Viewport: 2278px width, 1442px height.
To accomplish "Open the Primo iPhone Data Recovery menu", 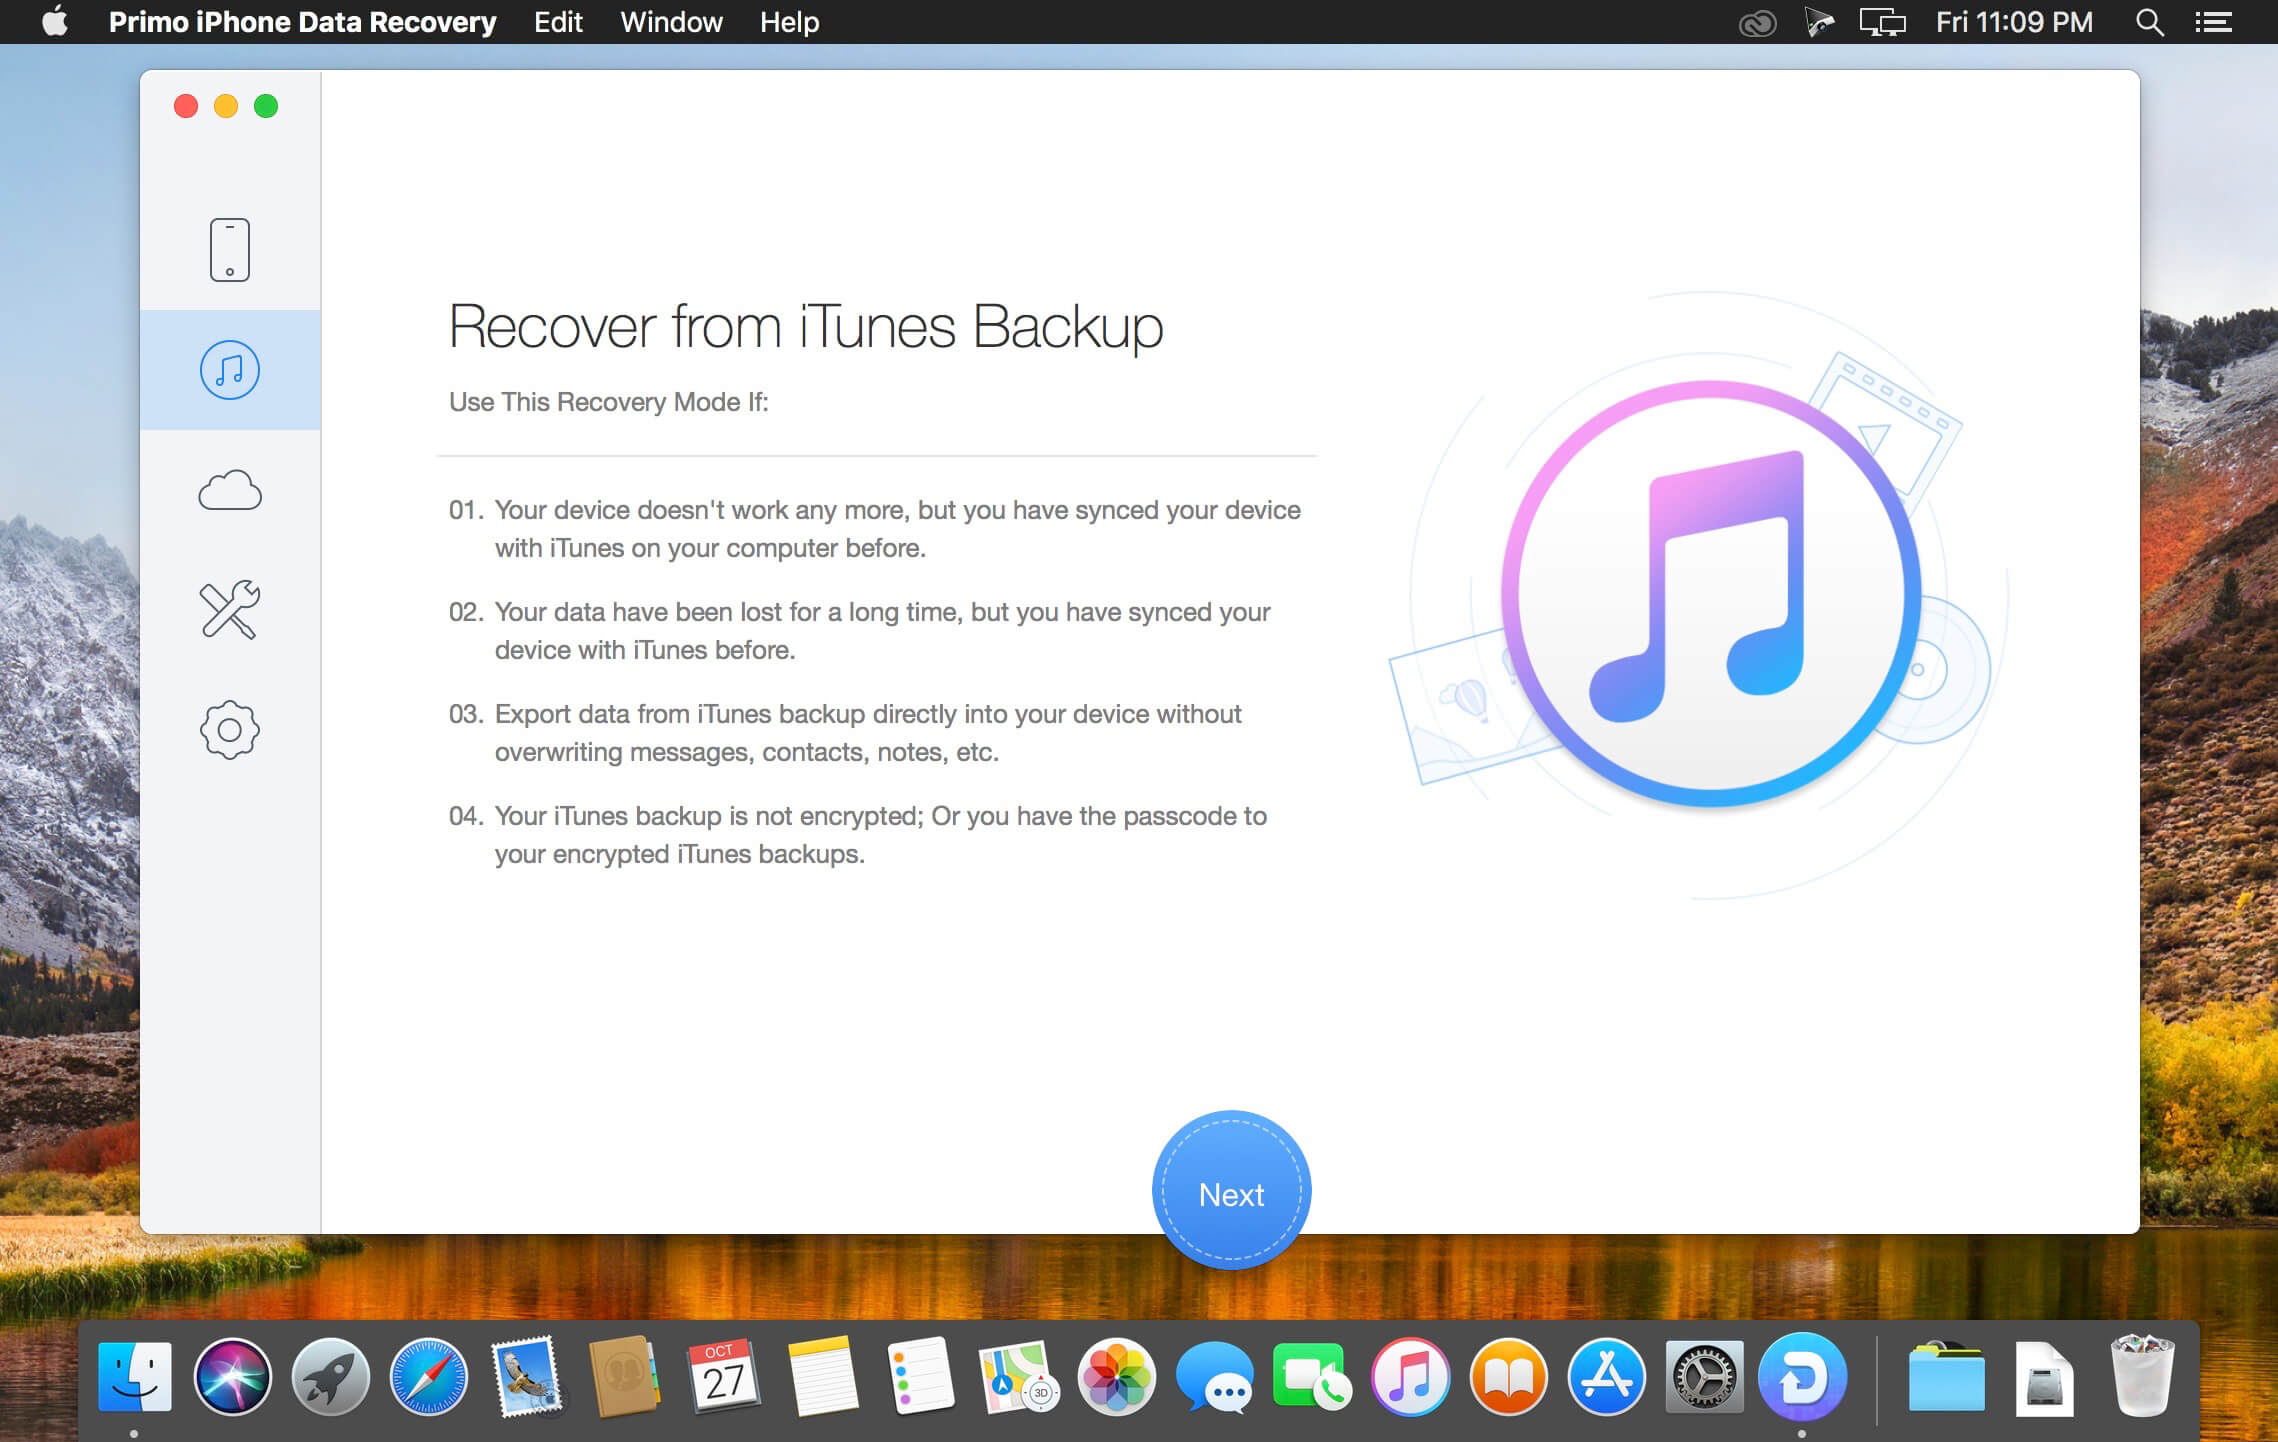I will [302, 22].
